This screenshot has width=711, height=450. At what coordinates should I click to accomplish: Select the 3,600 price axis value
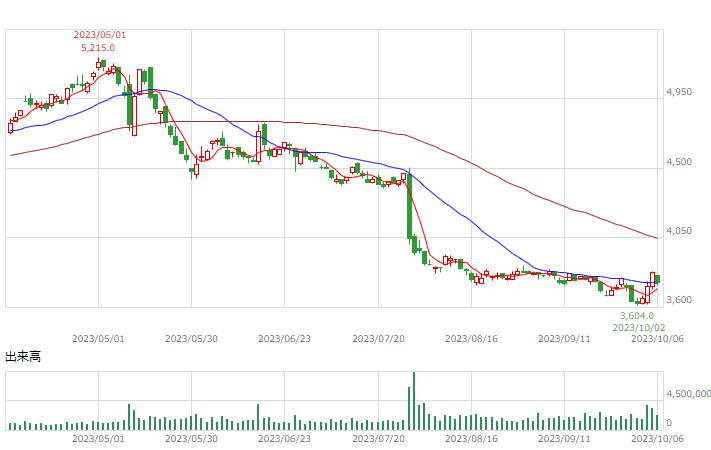[679, 300]
